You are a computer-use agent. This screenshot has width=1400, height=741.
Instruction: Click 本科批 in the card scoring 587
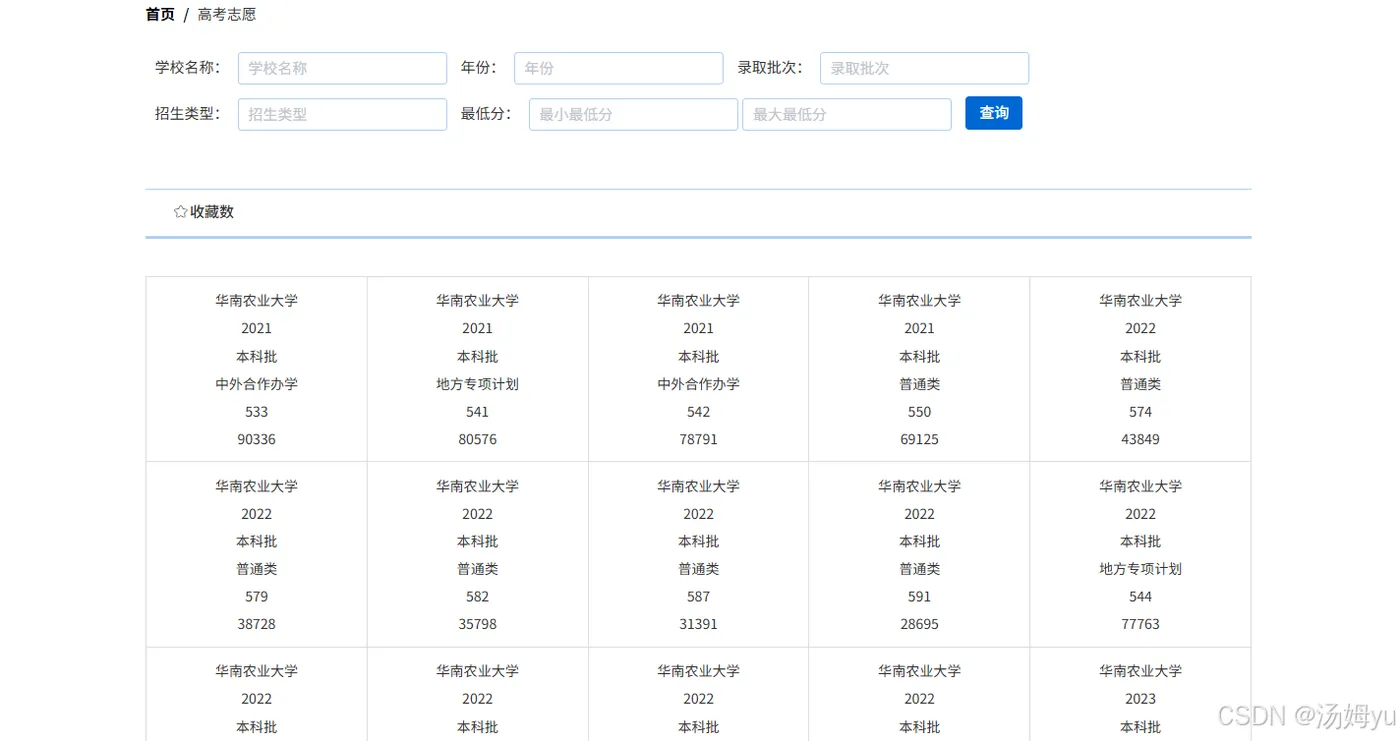698,541
